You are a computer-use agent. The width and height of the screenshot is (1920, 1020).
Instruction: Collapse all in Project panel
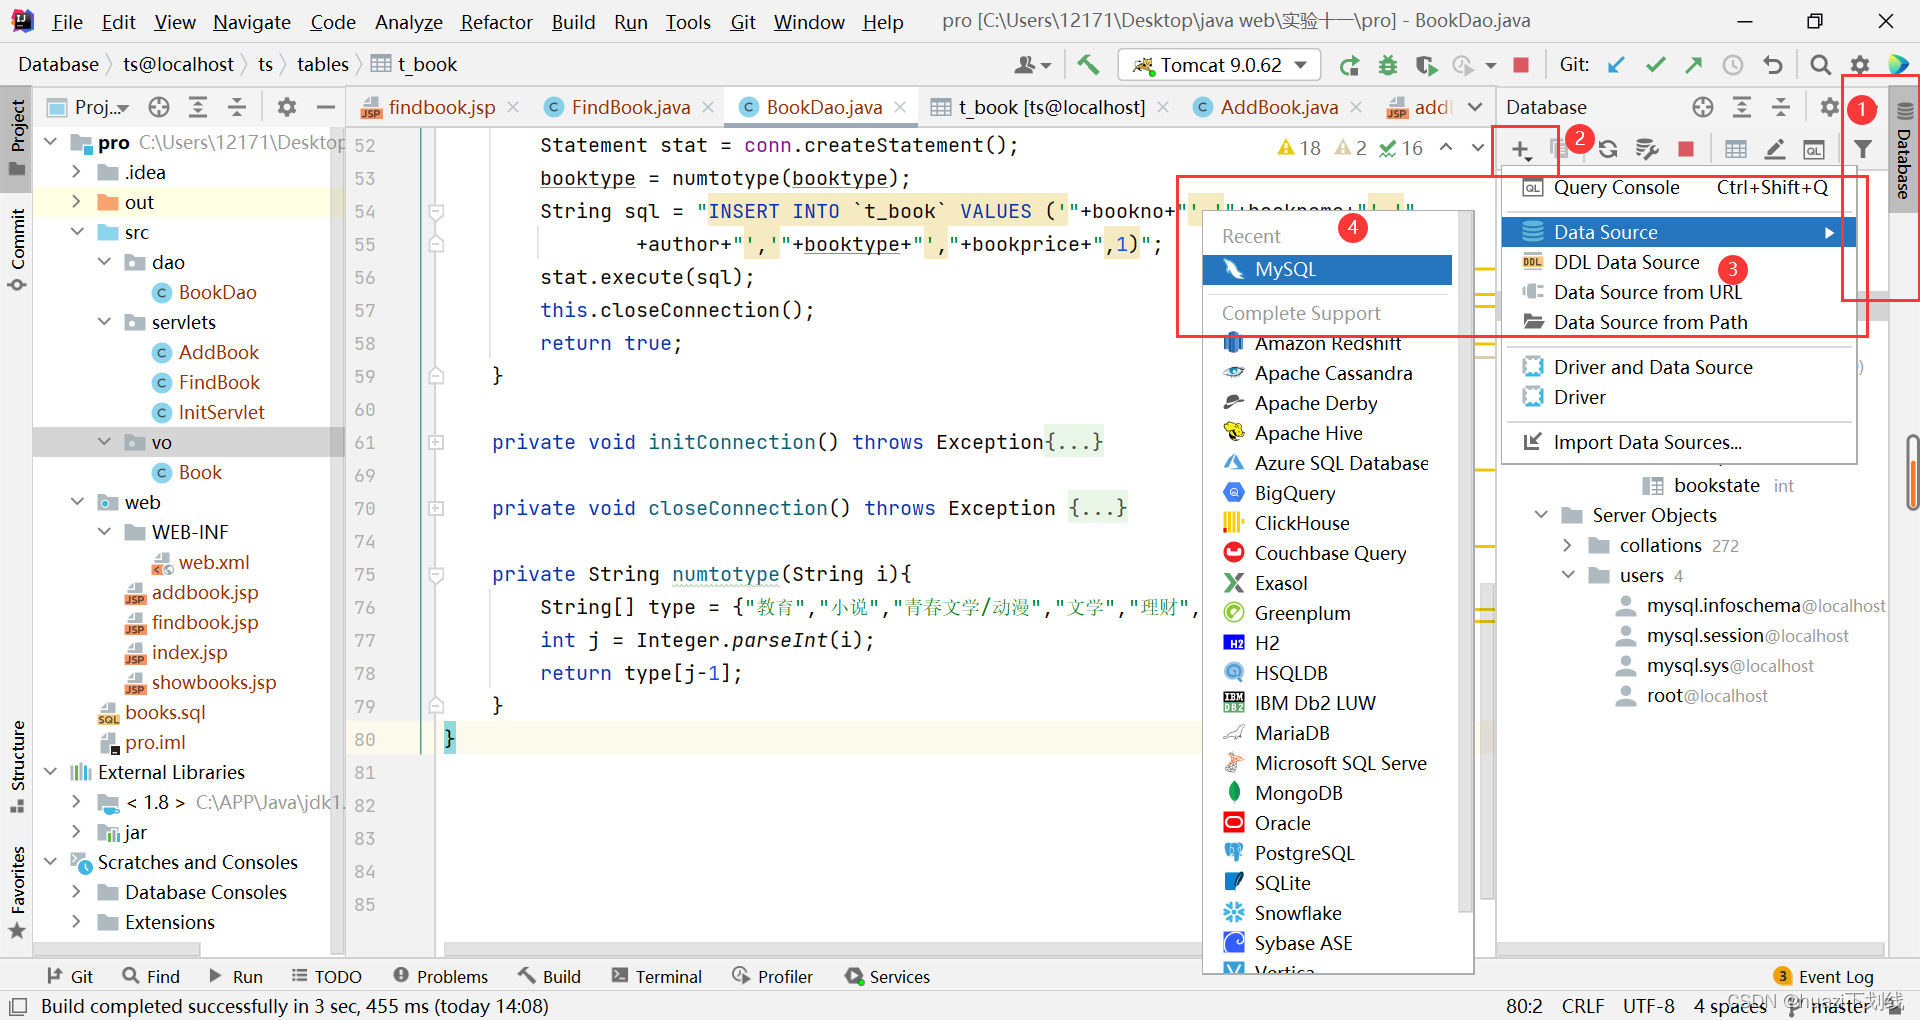(x=237, y=107)
